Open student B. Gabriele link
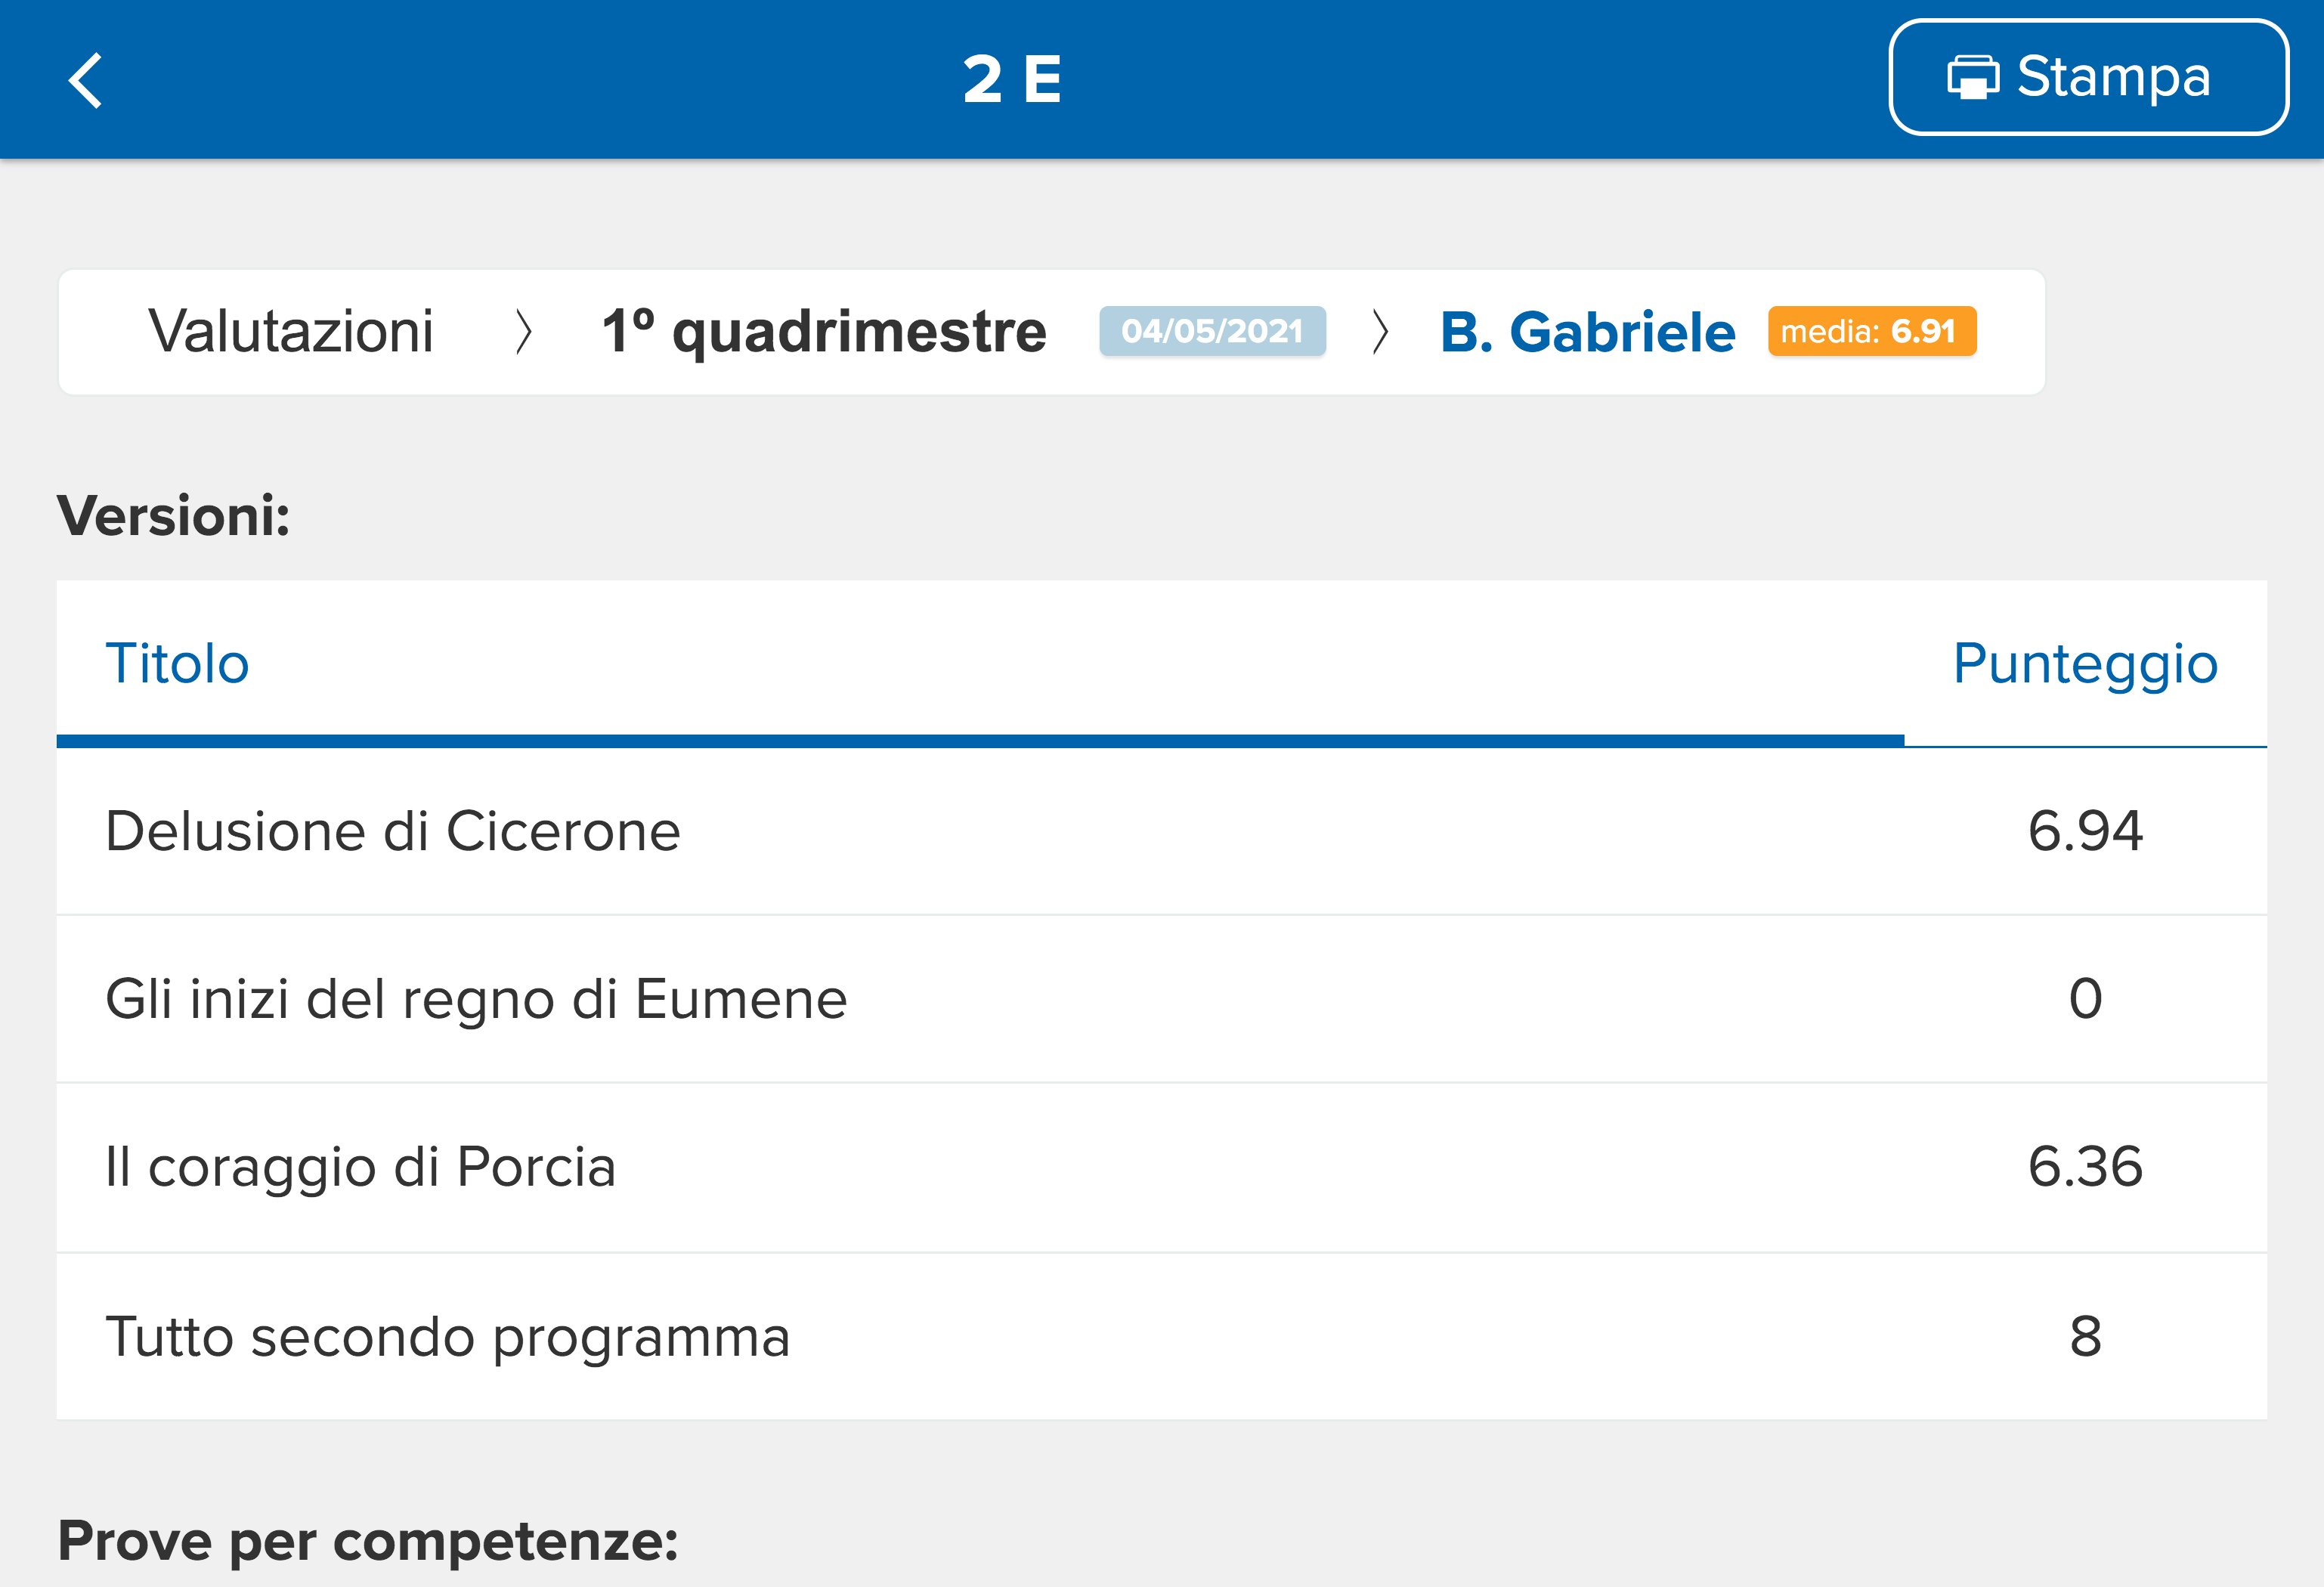The image size is (2324, 1587). tap(1587, 331)
